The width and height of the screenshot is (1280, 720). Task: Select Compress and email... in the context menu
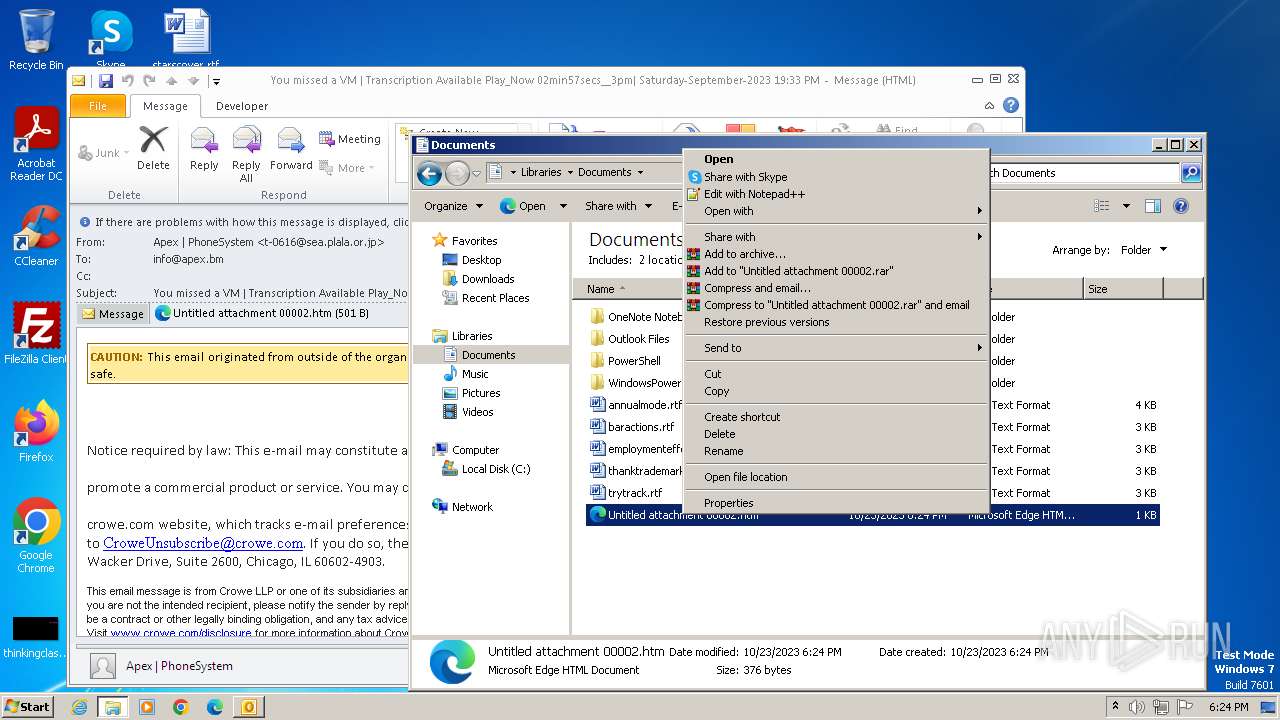(x=836, y=288)
